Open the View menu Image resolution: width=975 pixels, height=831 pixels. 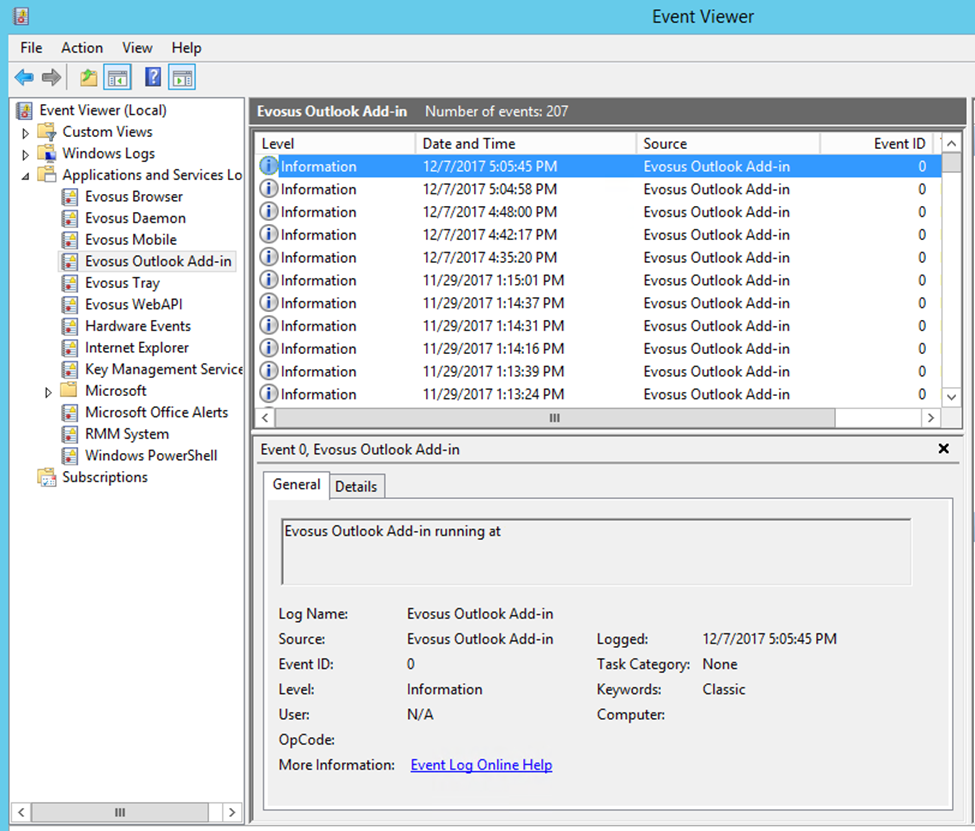pos(137,48)
